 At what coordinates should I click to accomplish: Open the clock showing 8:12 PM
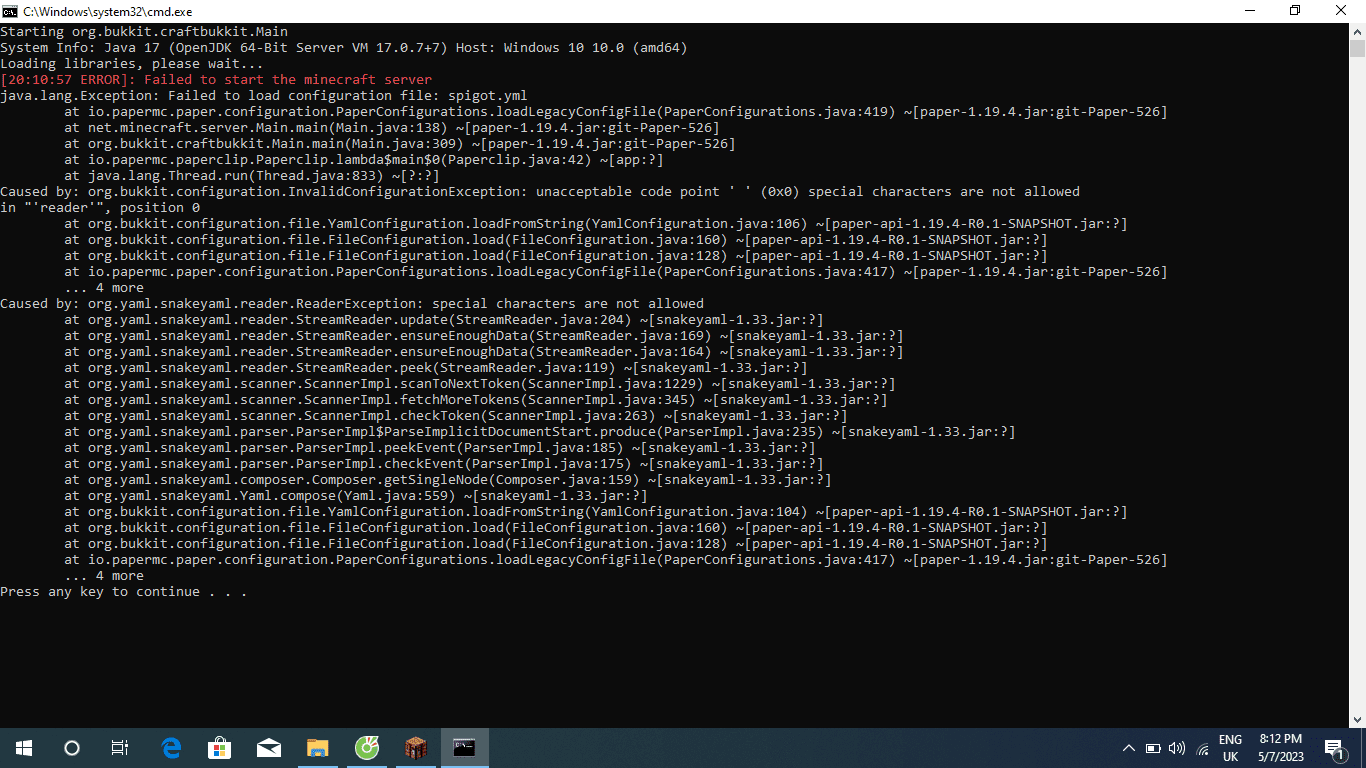(1280, 748)
